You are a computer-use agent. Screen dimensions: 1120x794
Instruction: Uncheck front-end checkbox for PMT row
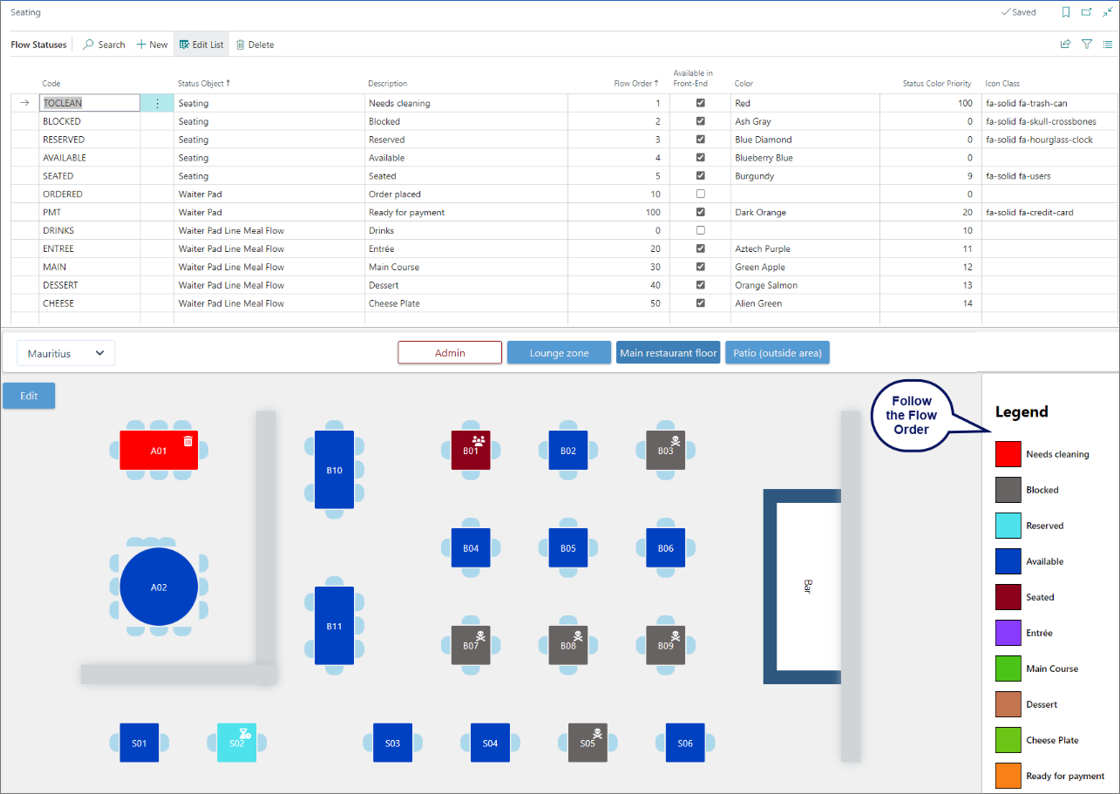pos(700,212)
